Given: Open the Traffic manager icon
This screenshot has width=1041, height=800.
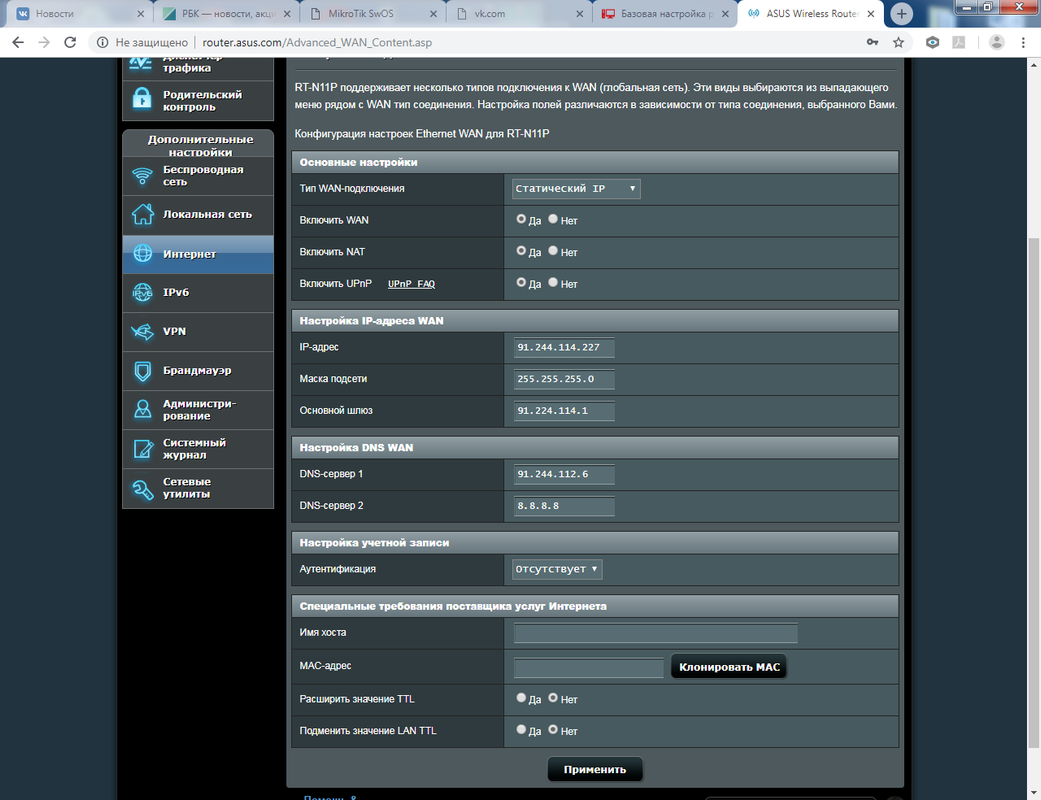Looking at the screenshot, I should pyautogui.click(x=141, y=64).
